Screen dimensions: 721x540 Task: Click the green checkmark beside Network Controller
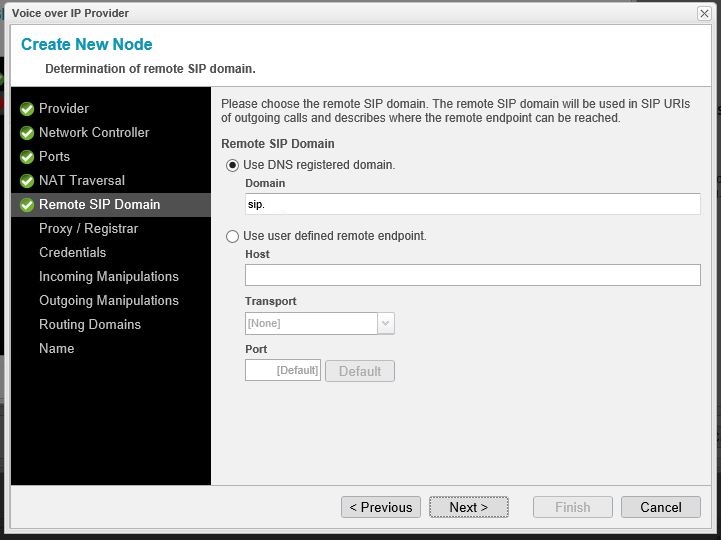point(27,133)
